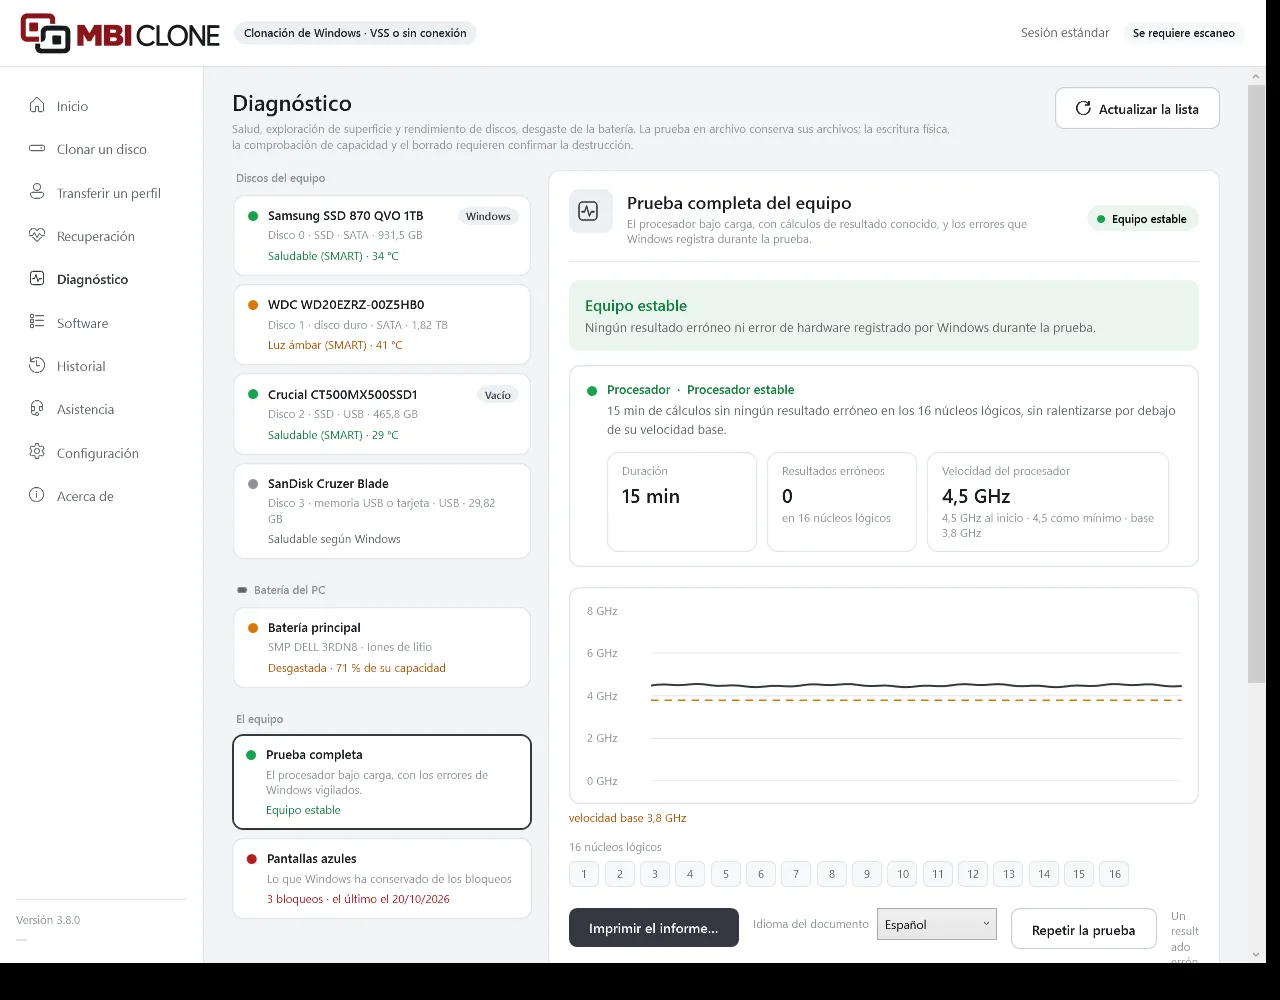Screen dimensions: 1280x1000
Task: Click the Vacío tag on Crucial disk
Action: coord(498,395)
